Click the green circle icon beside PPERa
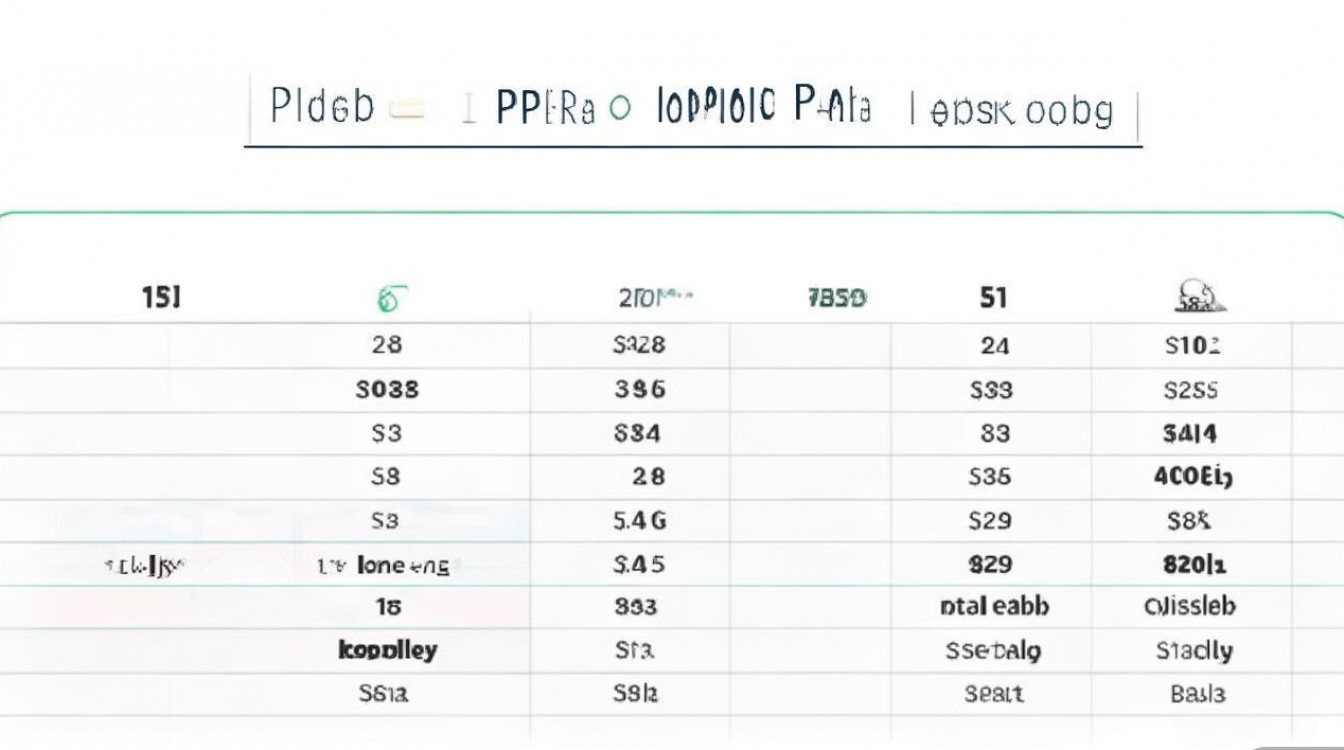The image size is (1344, 750). 620,108
